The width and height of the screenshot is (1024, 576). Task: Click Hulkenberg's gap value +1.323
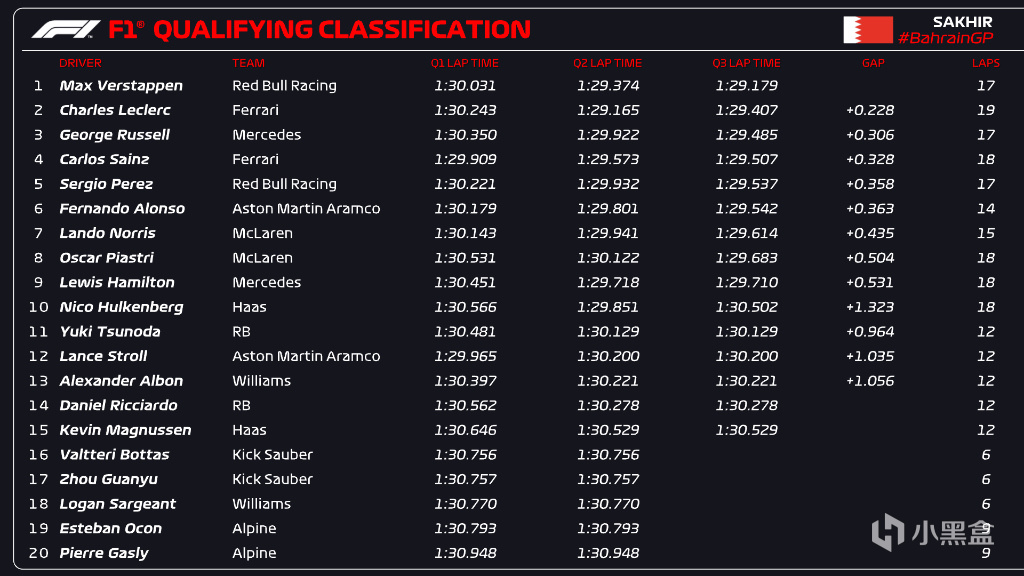870,307
